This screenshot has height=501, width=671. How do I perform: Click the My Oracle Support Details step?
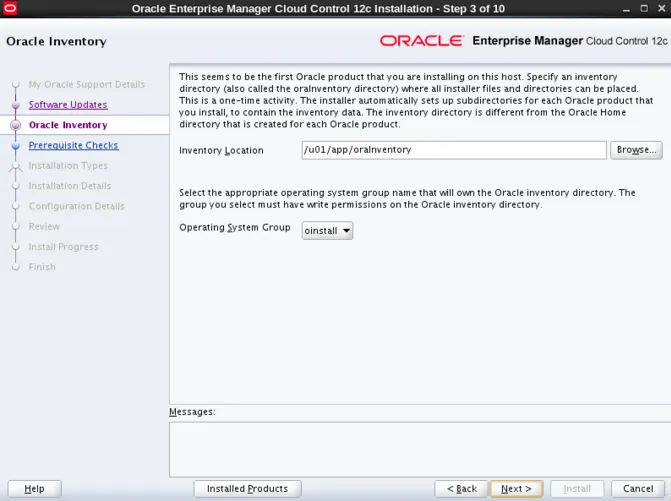[87, 84]
